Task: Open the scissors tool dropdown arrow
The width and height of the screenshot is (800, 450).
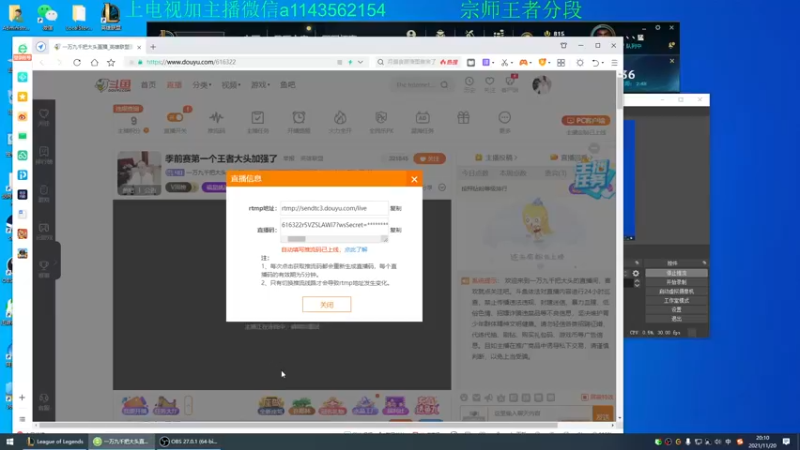Action: click(x=512, y=63)
